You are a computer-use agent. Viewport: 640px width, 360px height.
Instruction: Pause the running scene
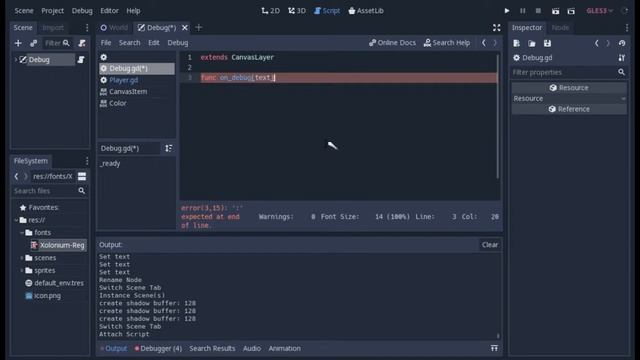[x=522, y=11]
